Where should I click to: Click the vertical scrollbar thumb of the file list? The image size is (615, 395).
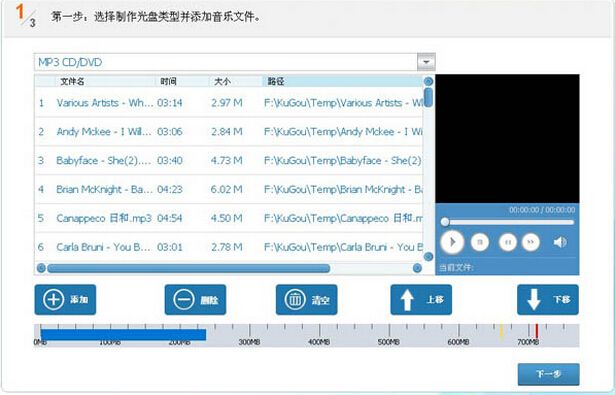(429, 97)
